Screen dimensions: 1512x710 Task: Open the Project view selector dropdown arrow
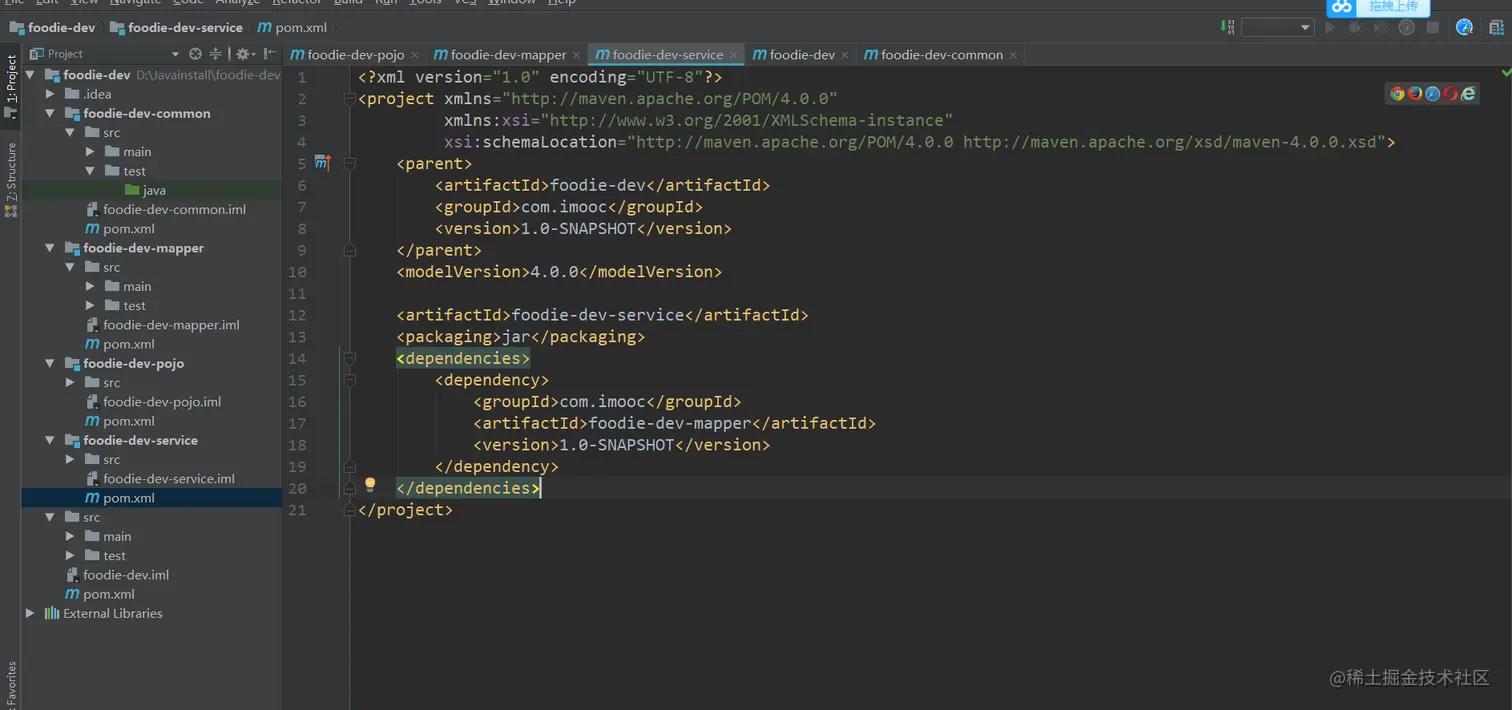pyautogui.click(x=175, y=54)
